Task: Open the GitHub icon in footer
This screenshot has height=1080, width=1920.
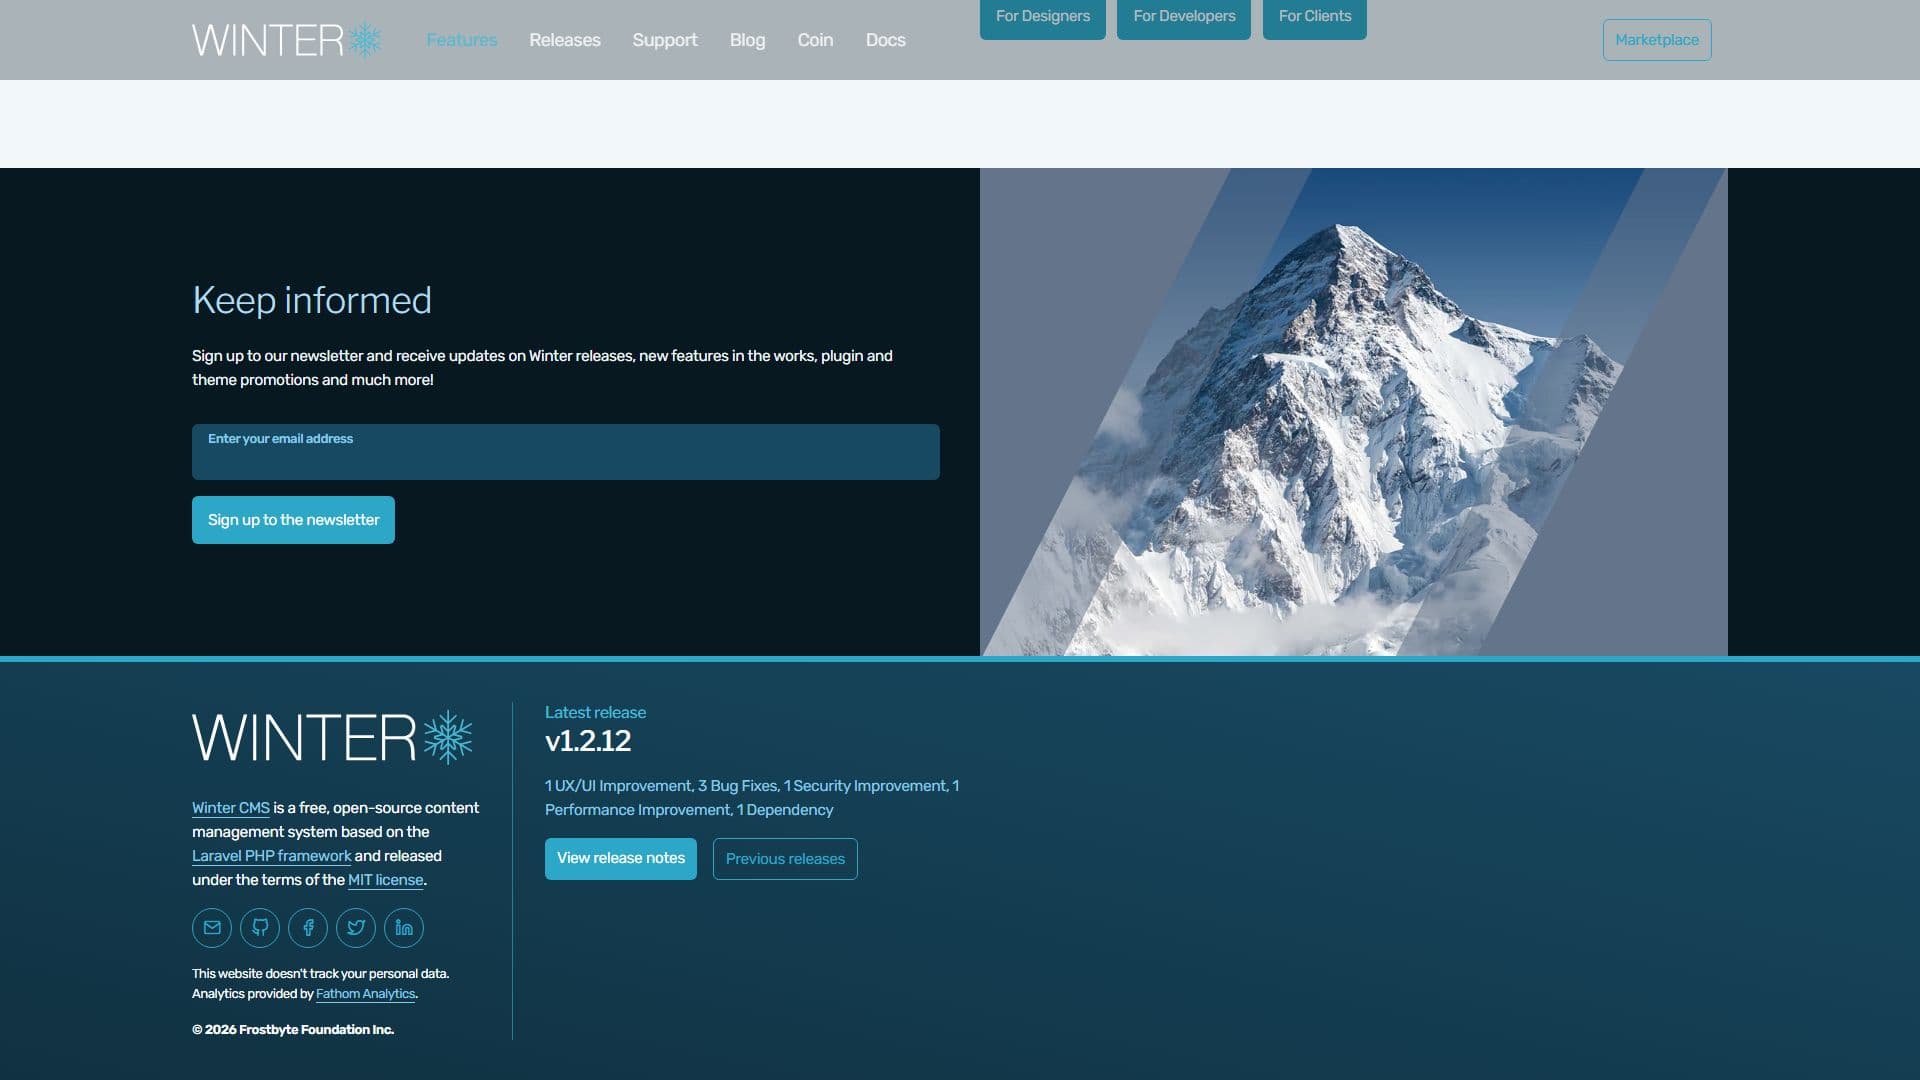Action: pyautogui.click(x=260, y=928)
